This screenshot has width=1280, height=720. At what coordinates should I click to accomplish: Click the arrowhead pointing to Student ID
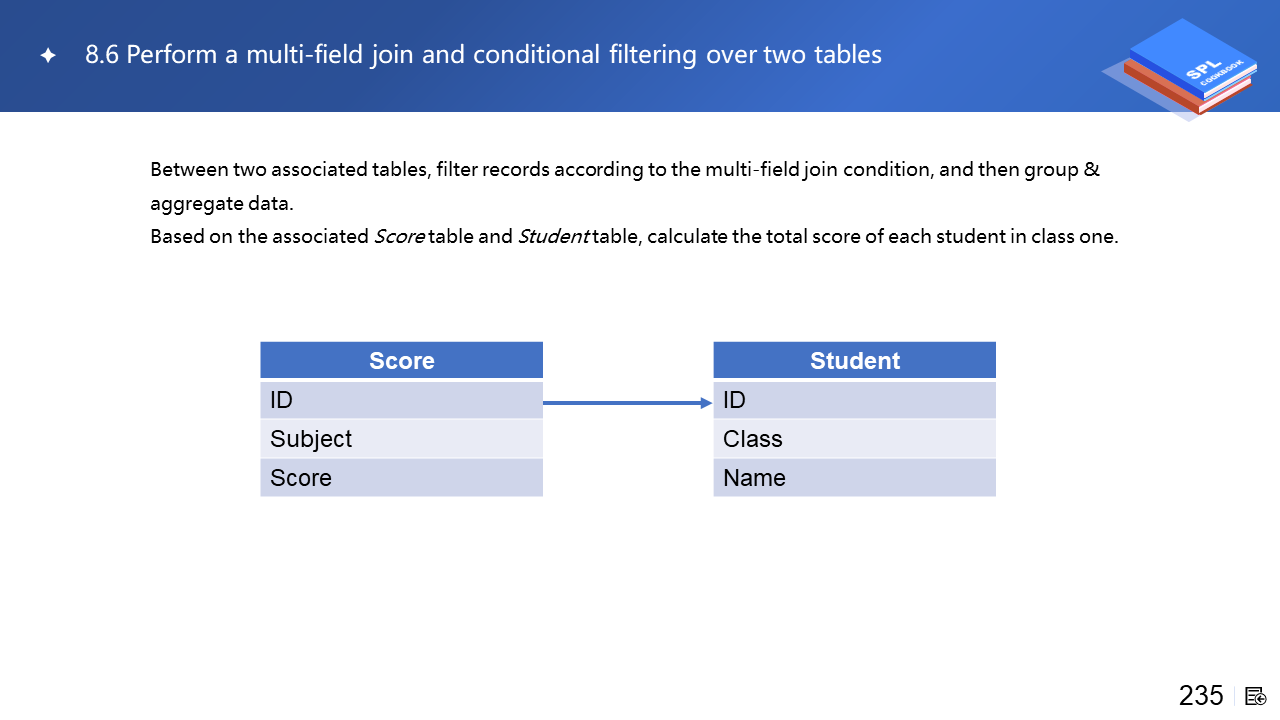706,403
